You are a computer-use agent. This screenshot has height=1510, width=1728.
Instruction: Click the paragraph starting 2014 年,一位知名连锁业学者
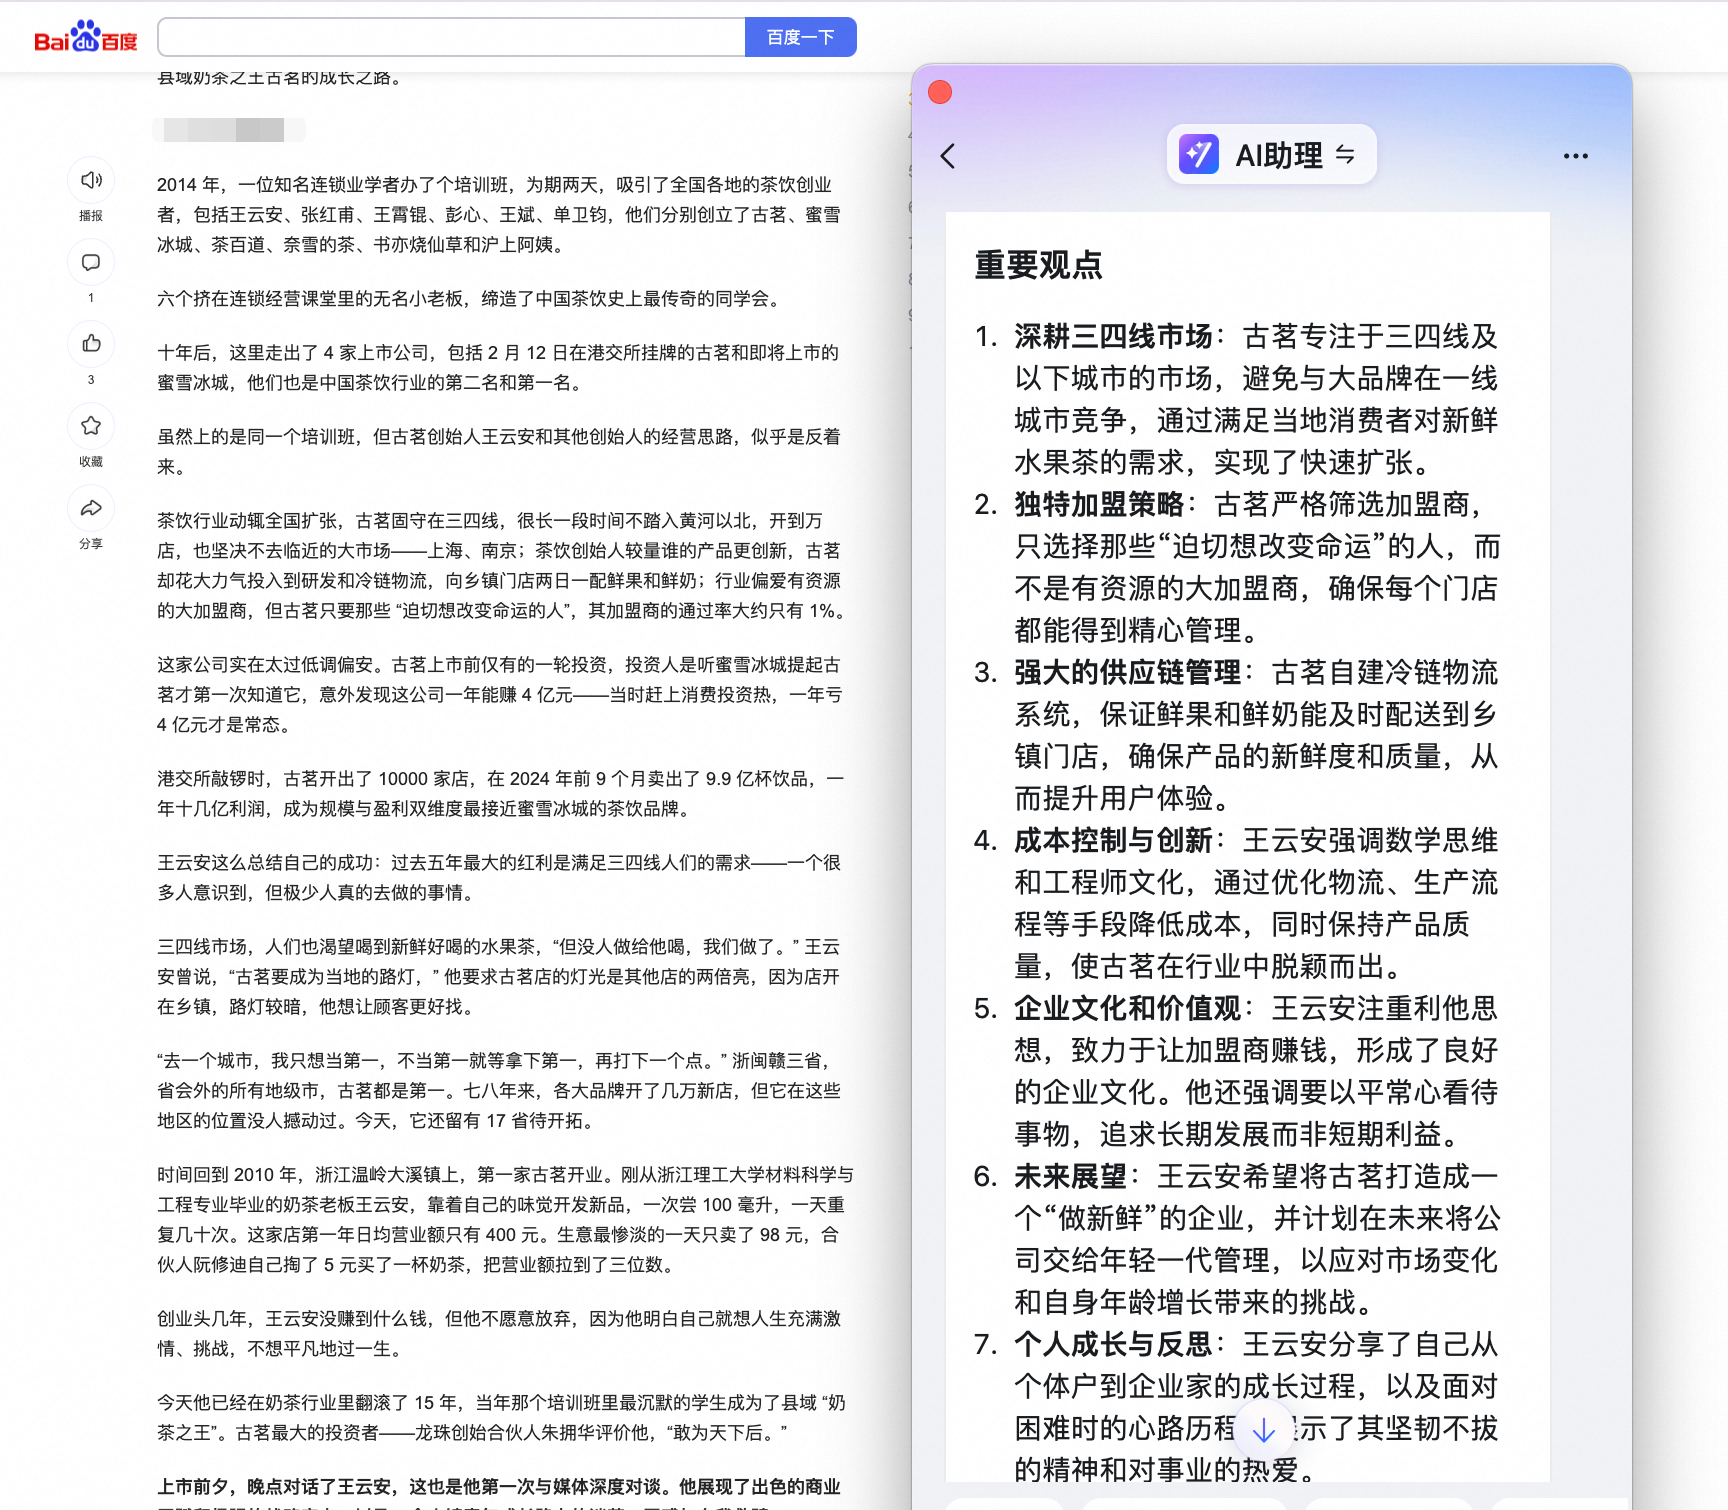498,215
